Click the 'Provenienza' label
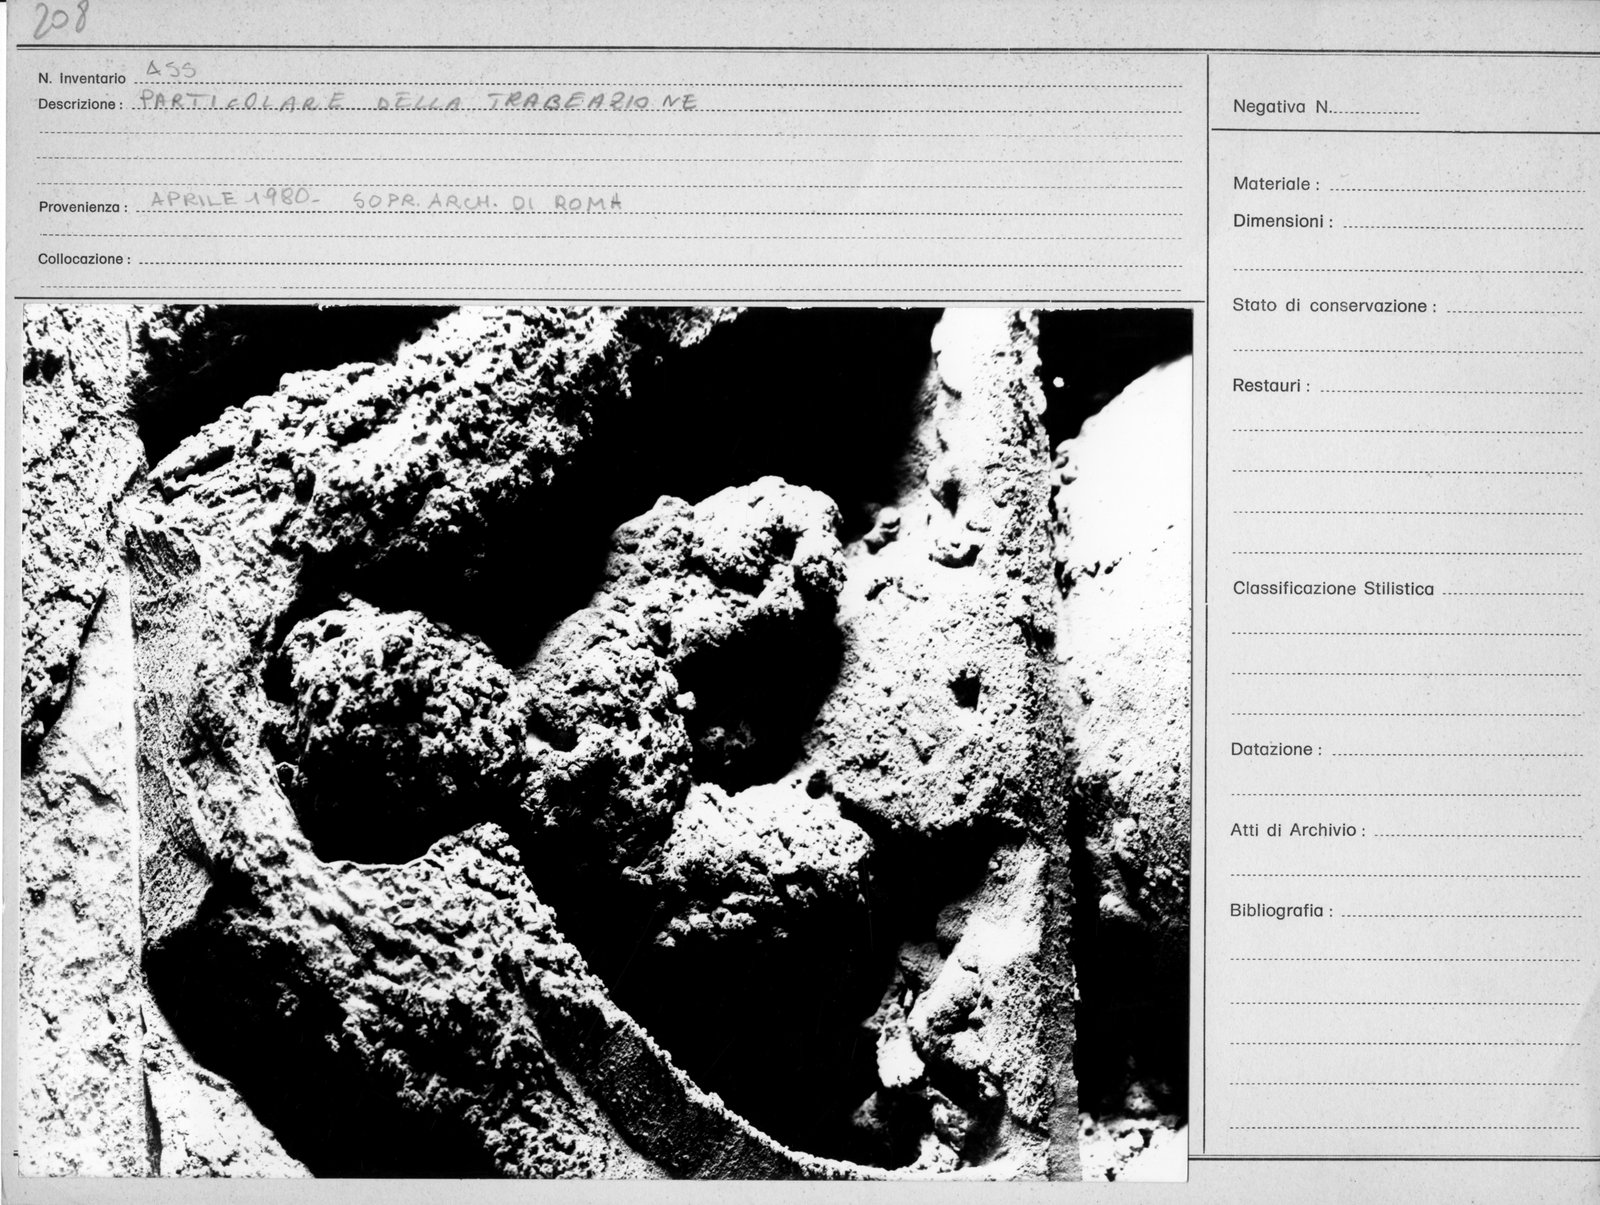This screenshot has width=1600, height=1205. pos(84,208)
